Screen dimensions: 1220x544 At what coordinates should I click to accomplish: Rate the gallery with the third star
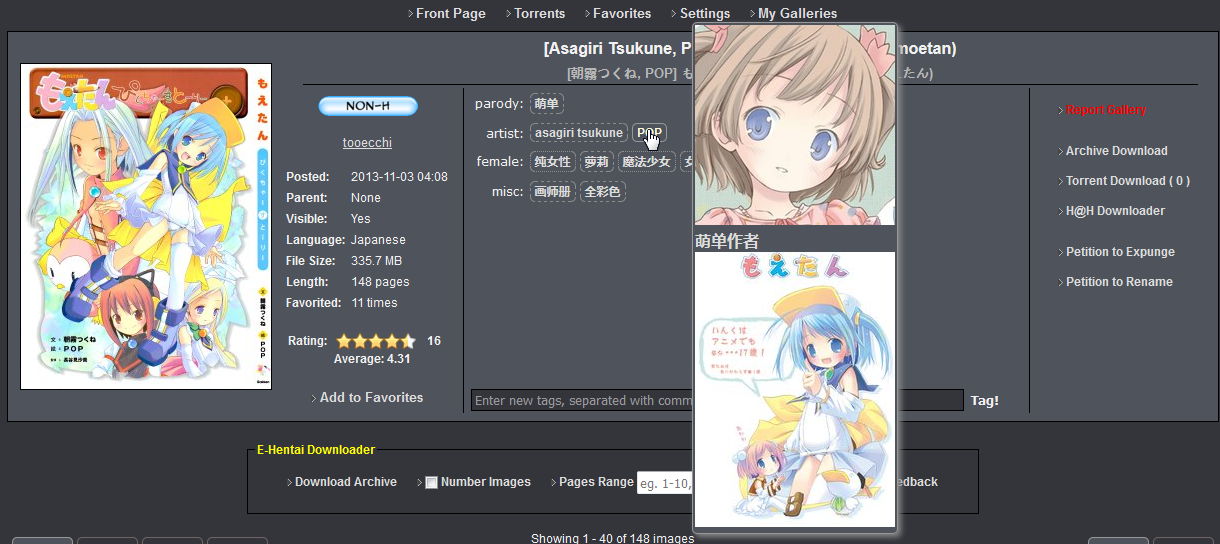click(x=376, y=341)
